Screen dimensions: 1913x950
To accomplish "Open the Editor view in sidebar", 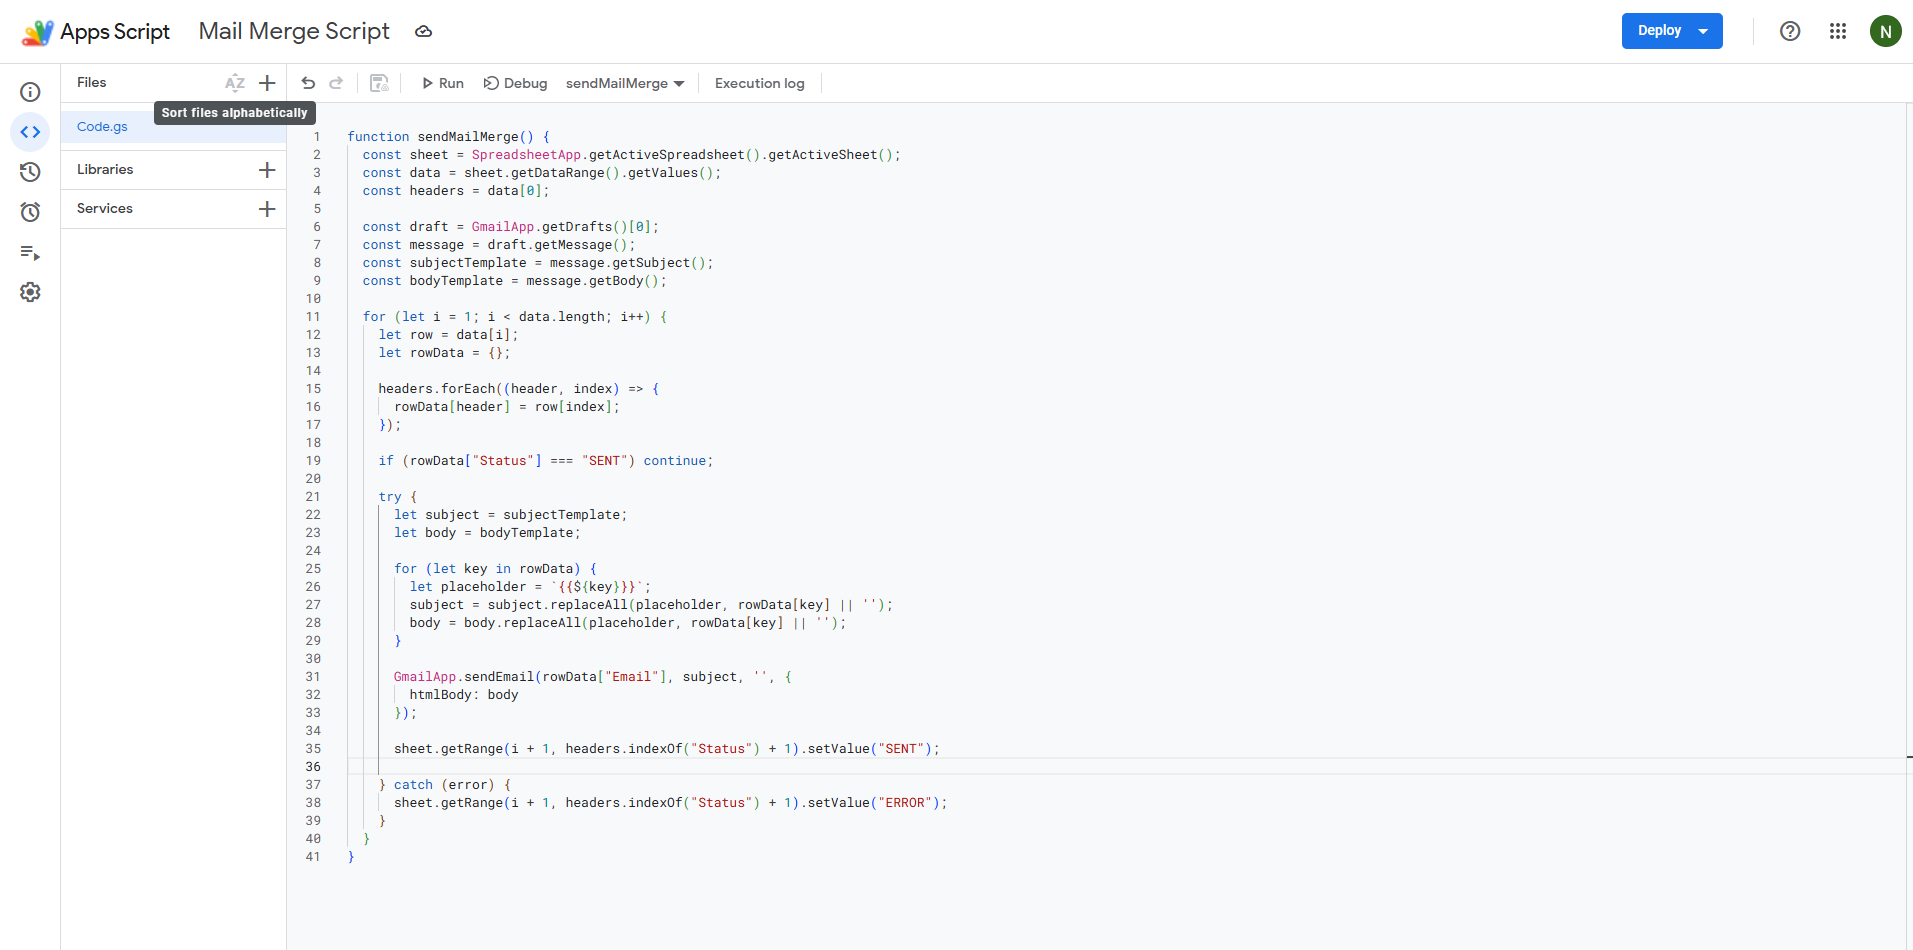I will pos(30,132).
